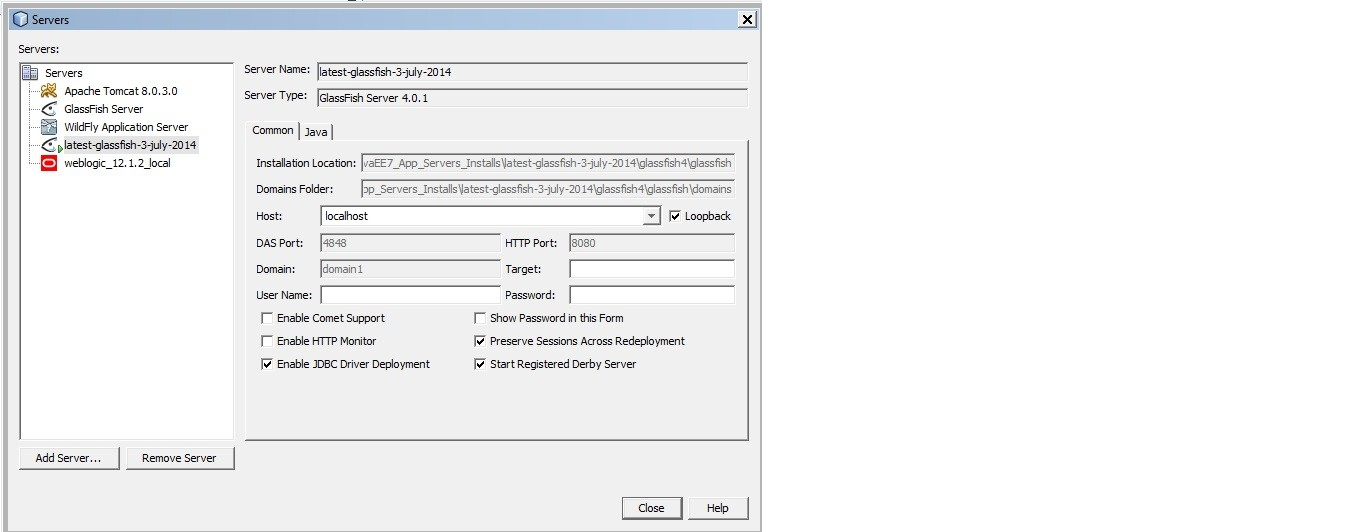The width and height of the screenshot is (1356, 532).
Task: Check Show Password in this Form
Action: (480, 318)
